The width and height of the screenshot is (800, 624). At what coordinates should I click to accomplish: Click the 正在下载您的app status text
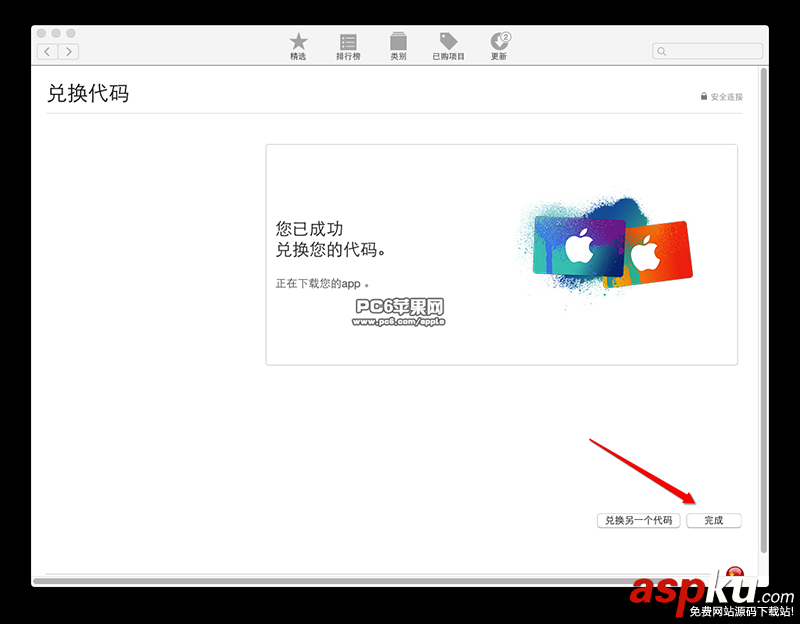click(322, 284)
